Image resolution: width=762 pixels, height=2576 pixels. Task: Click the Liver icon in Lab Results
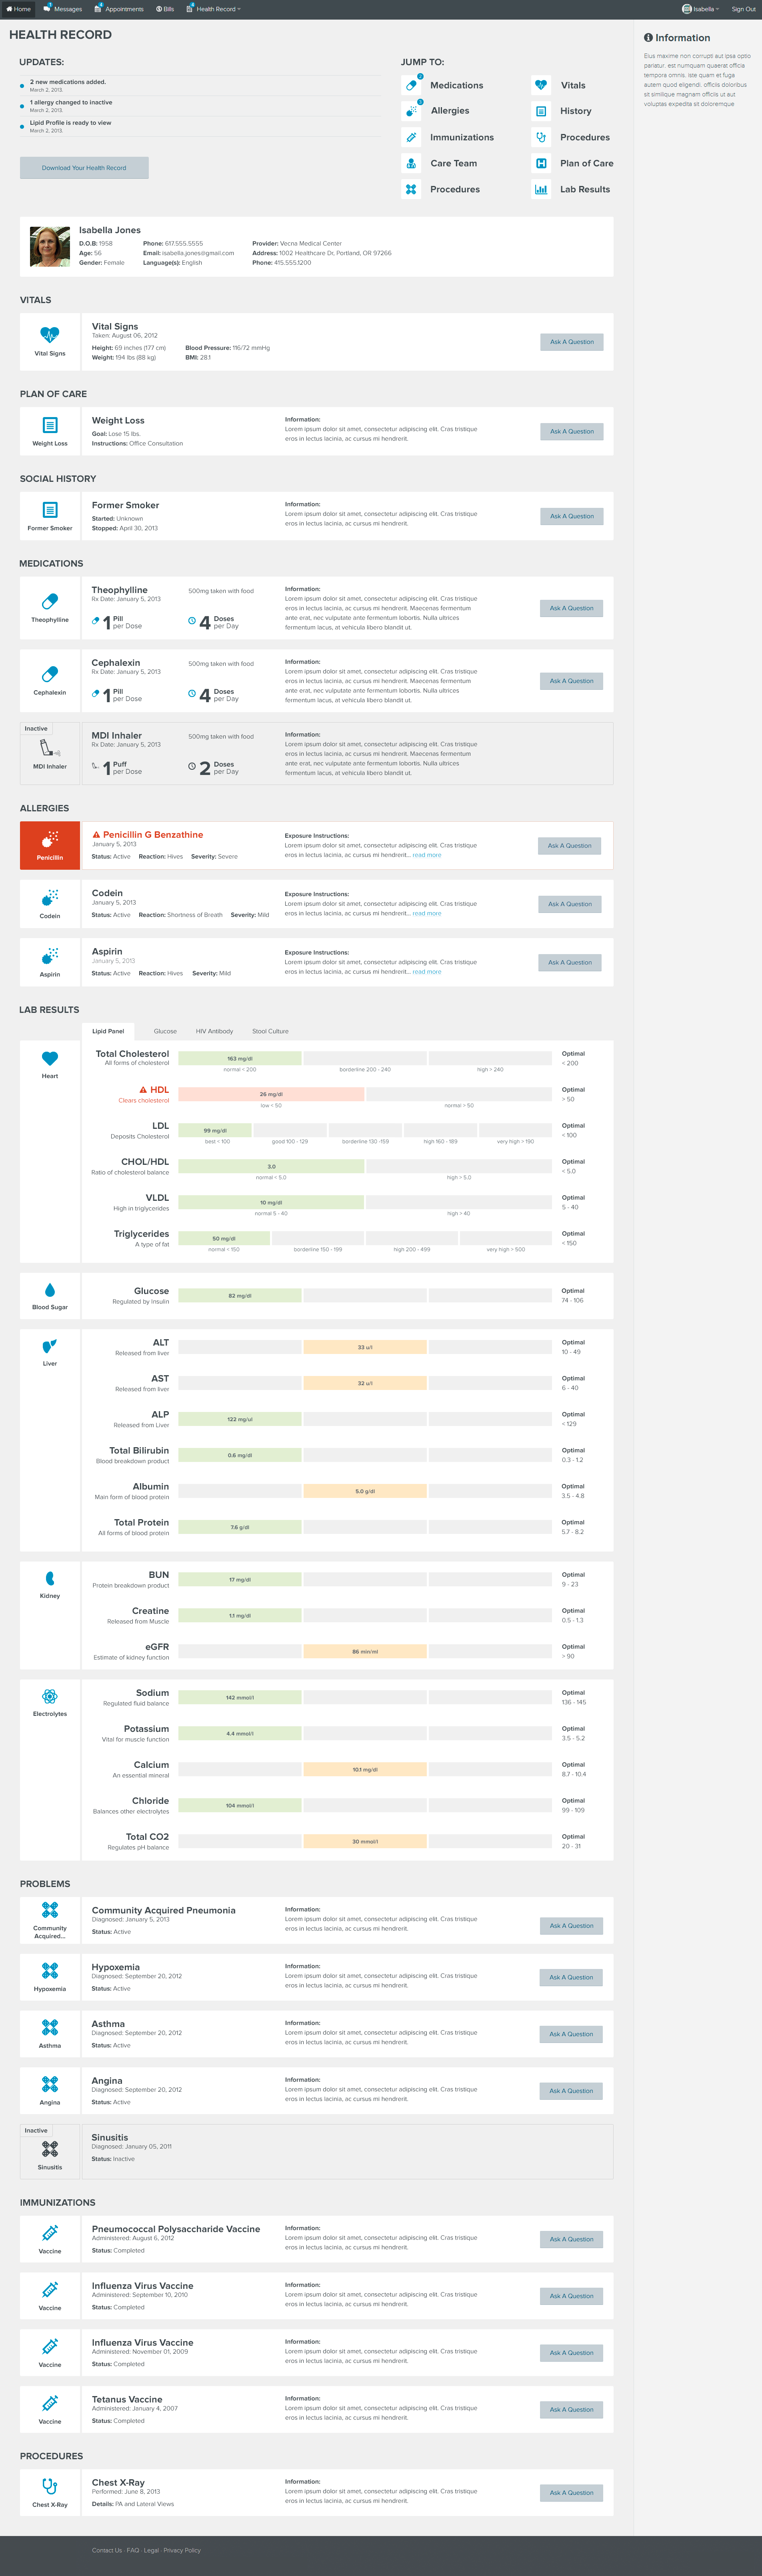pos(50,1346)
